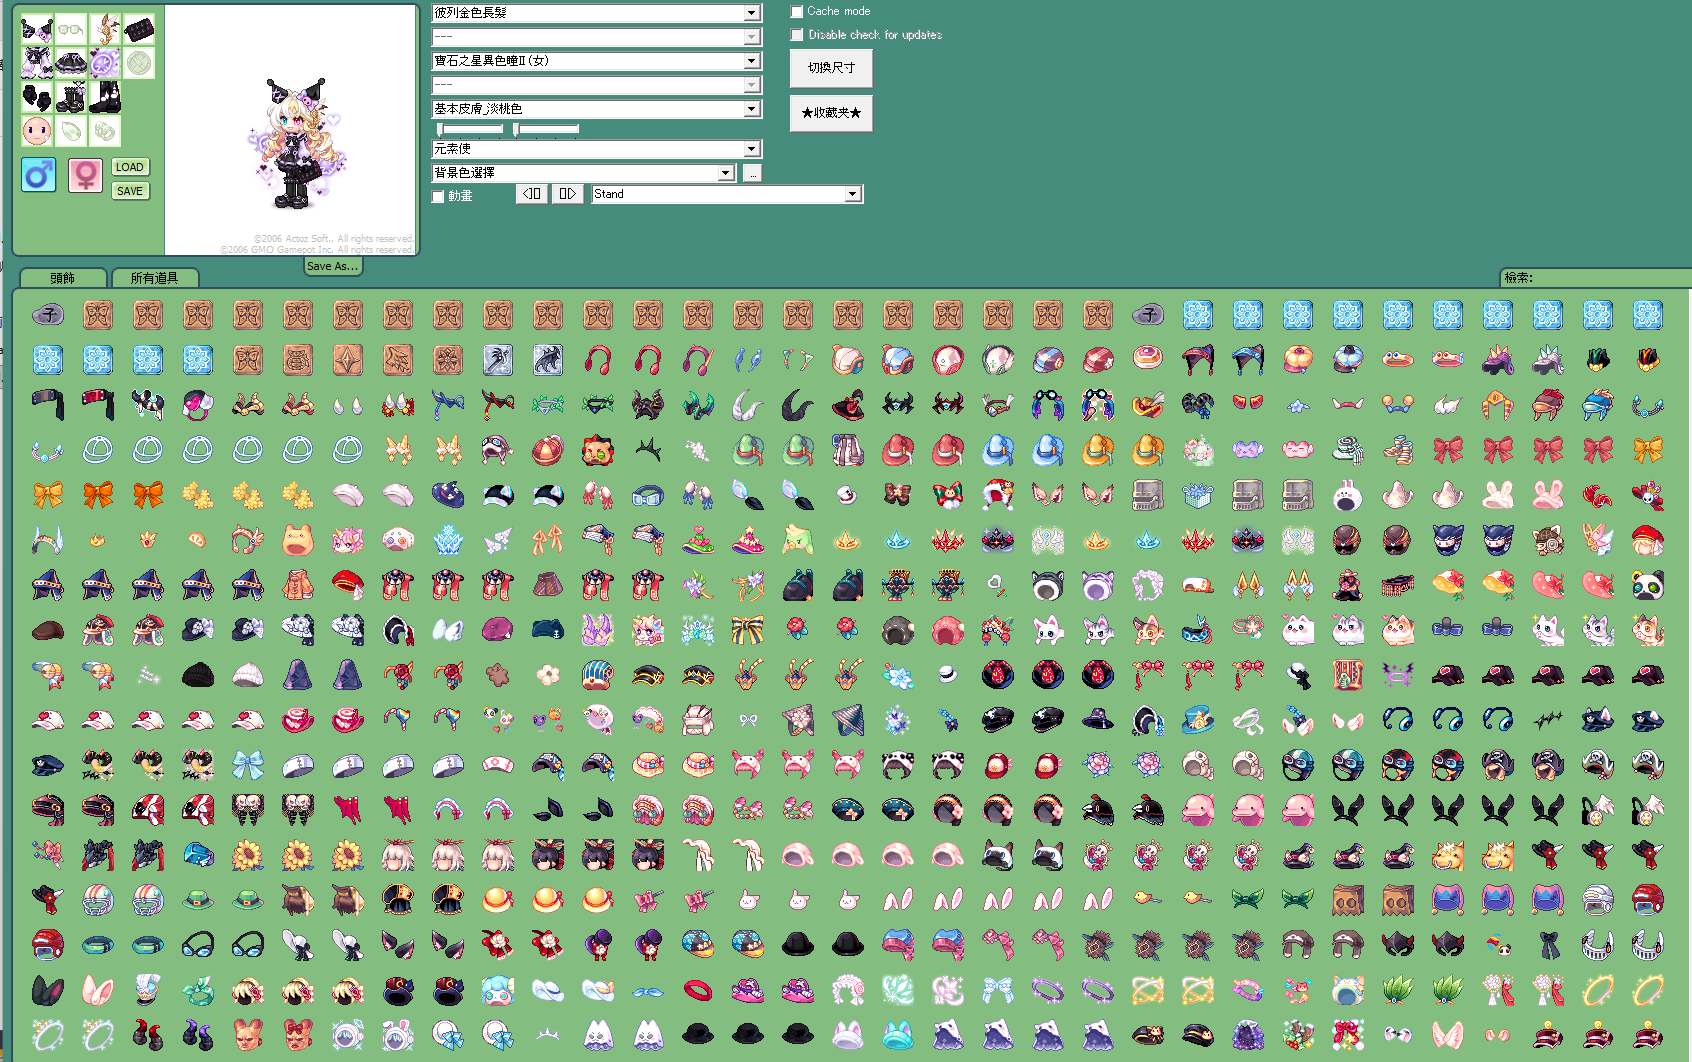Choose the navy sailor cap with anchor

[x=547, y=630]
